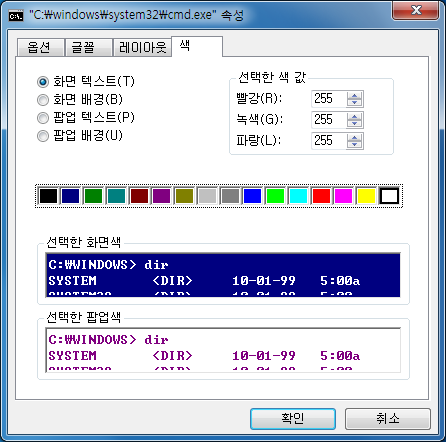
Task: Pick the bright green color swatch
Action: coord(275,196)
